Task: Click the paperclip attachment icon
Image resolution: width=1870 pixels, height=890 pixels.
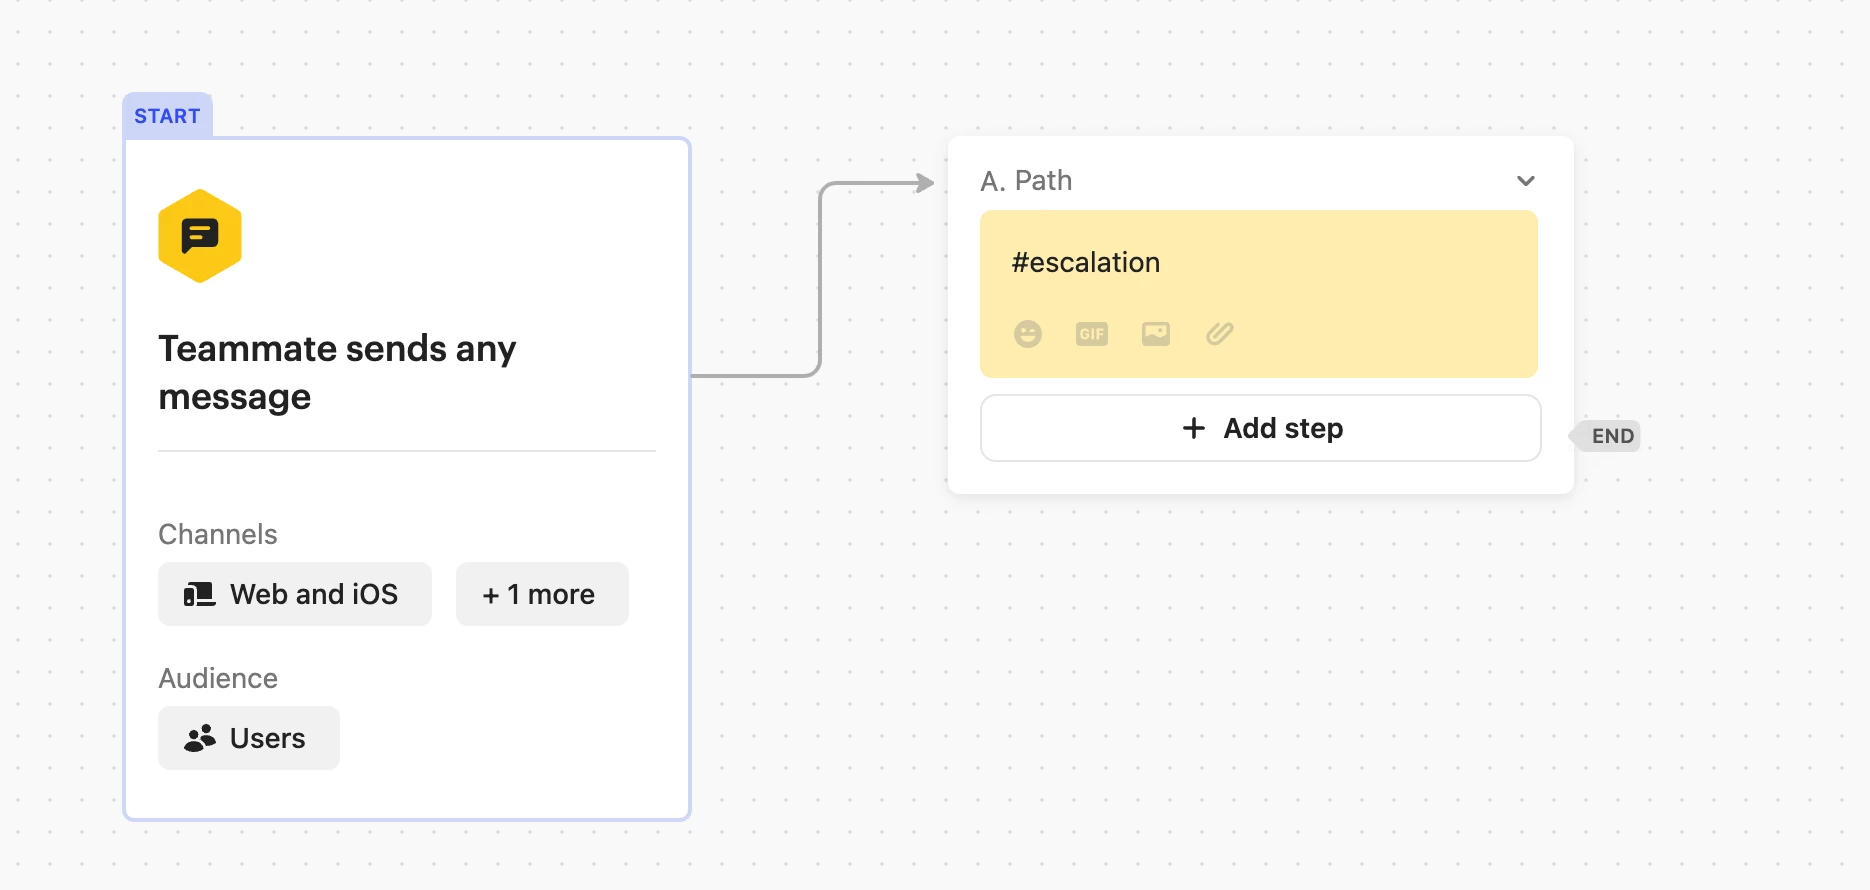Action: pos(1220,334)
